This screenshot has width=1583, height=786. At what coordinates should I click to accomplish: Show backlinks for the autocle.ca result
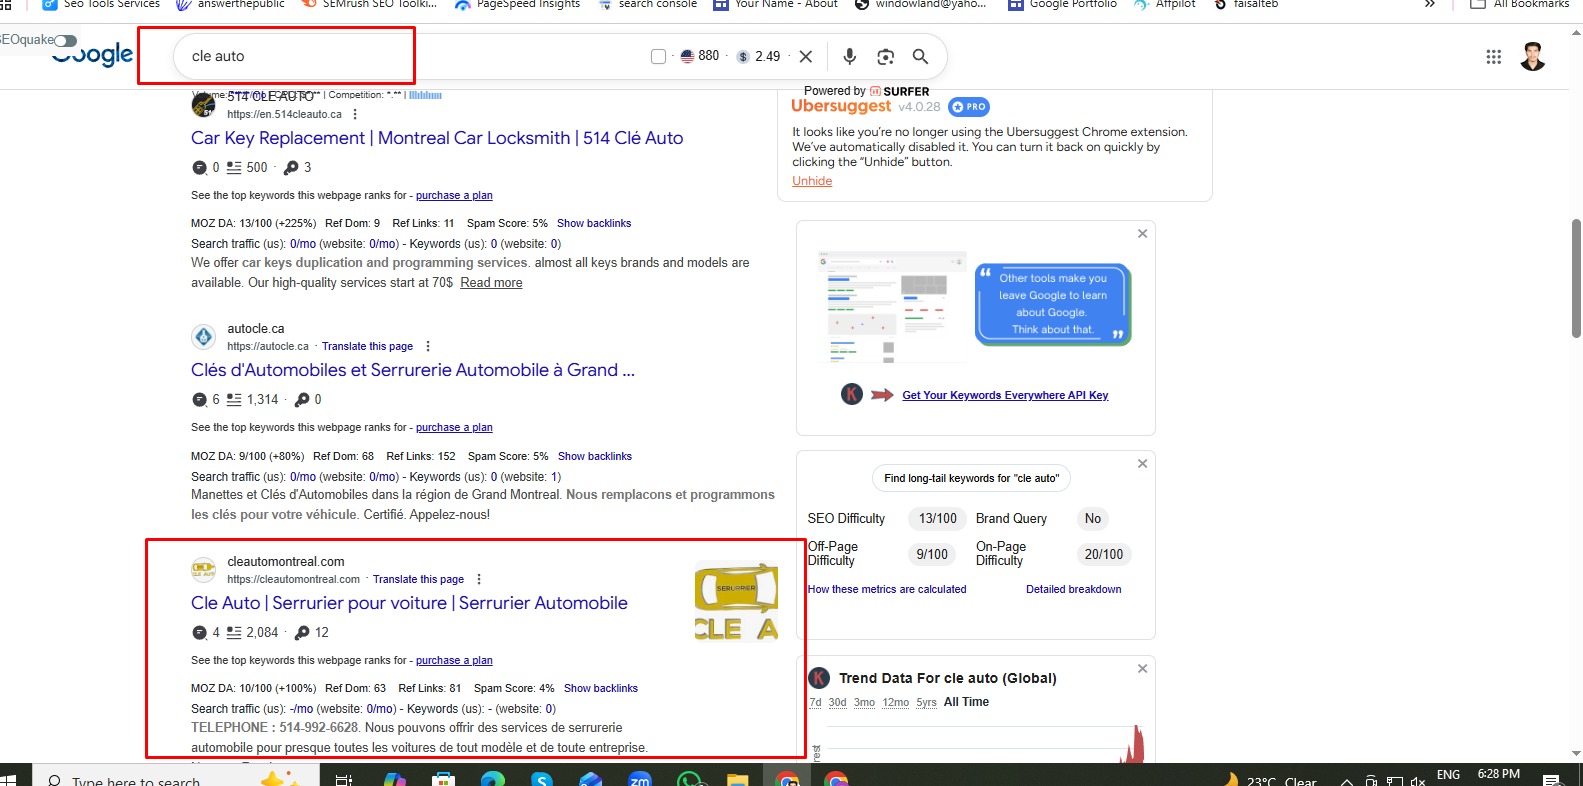coord(595,456)
